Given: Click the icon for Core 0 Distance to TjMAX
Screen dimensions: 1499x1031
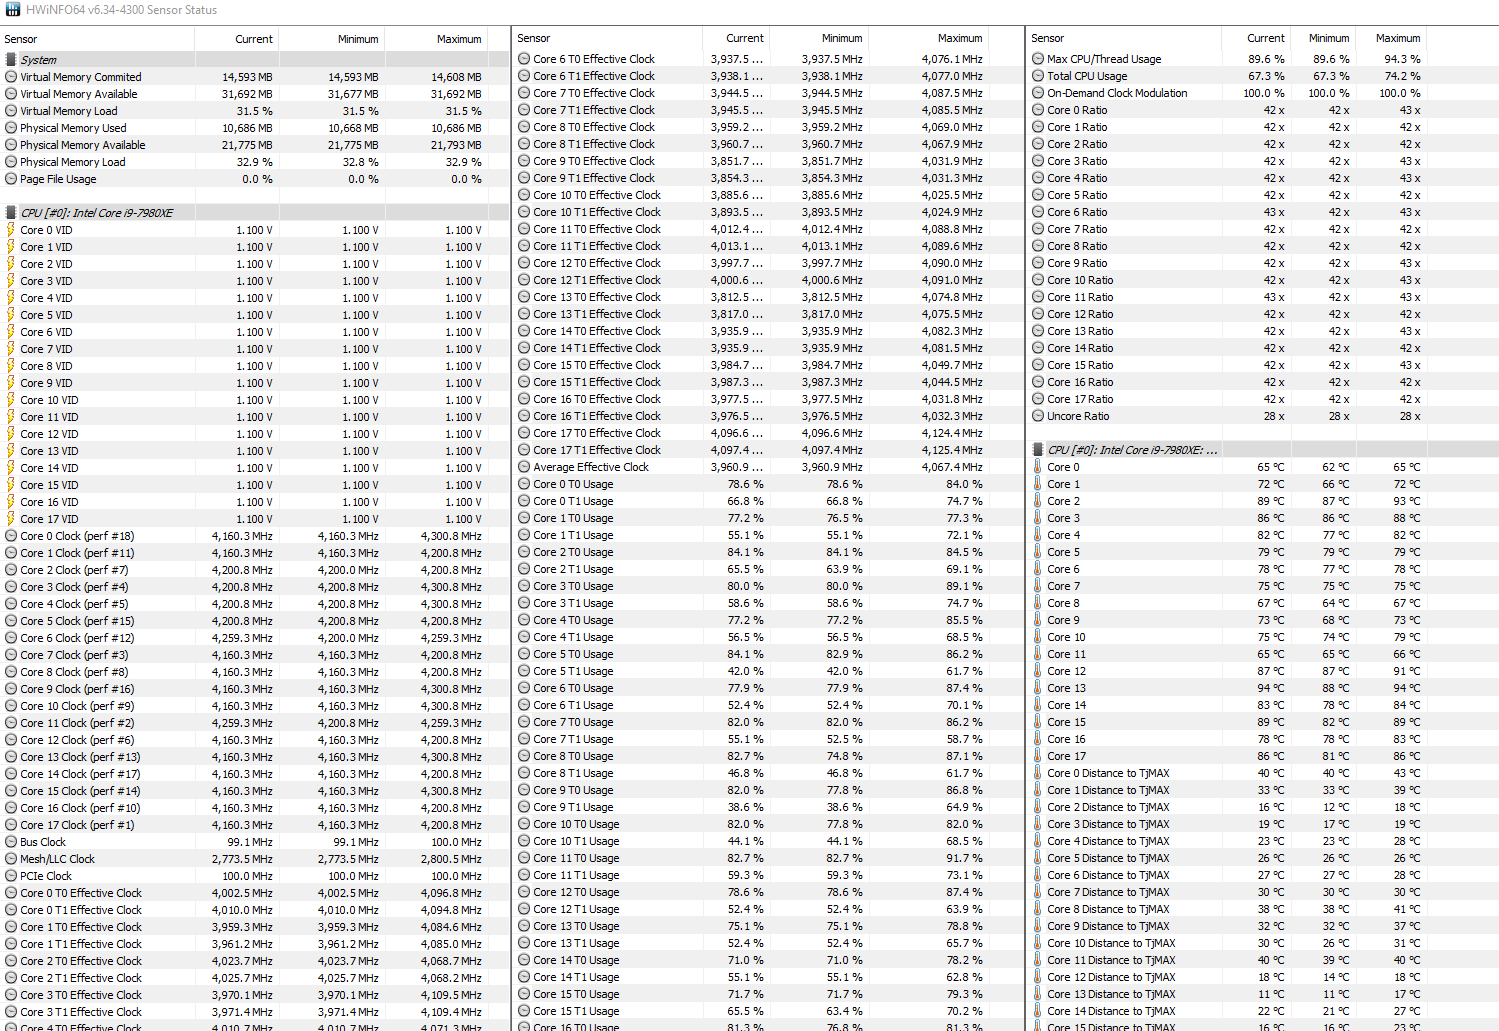Looking at the screenshot, I should coord(1038,773).
